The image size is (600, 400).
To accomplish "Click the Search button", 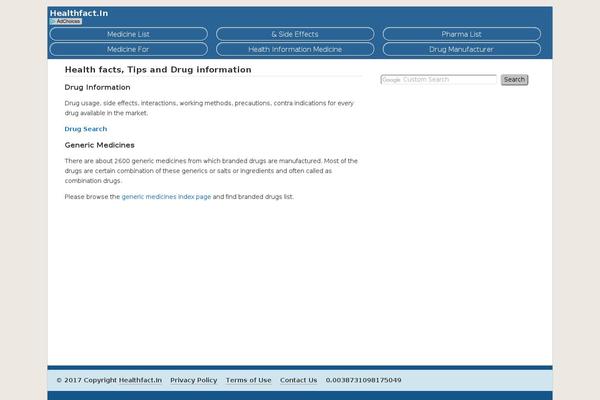I will [514, 80].
